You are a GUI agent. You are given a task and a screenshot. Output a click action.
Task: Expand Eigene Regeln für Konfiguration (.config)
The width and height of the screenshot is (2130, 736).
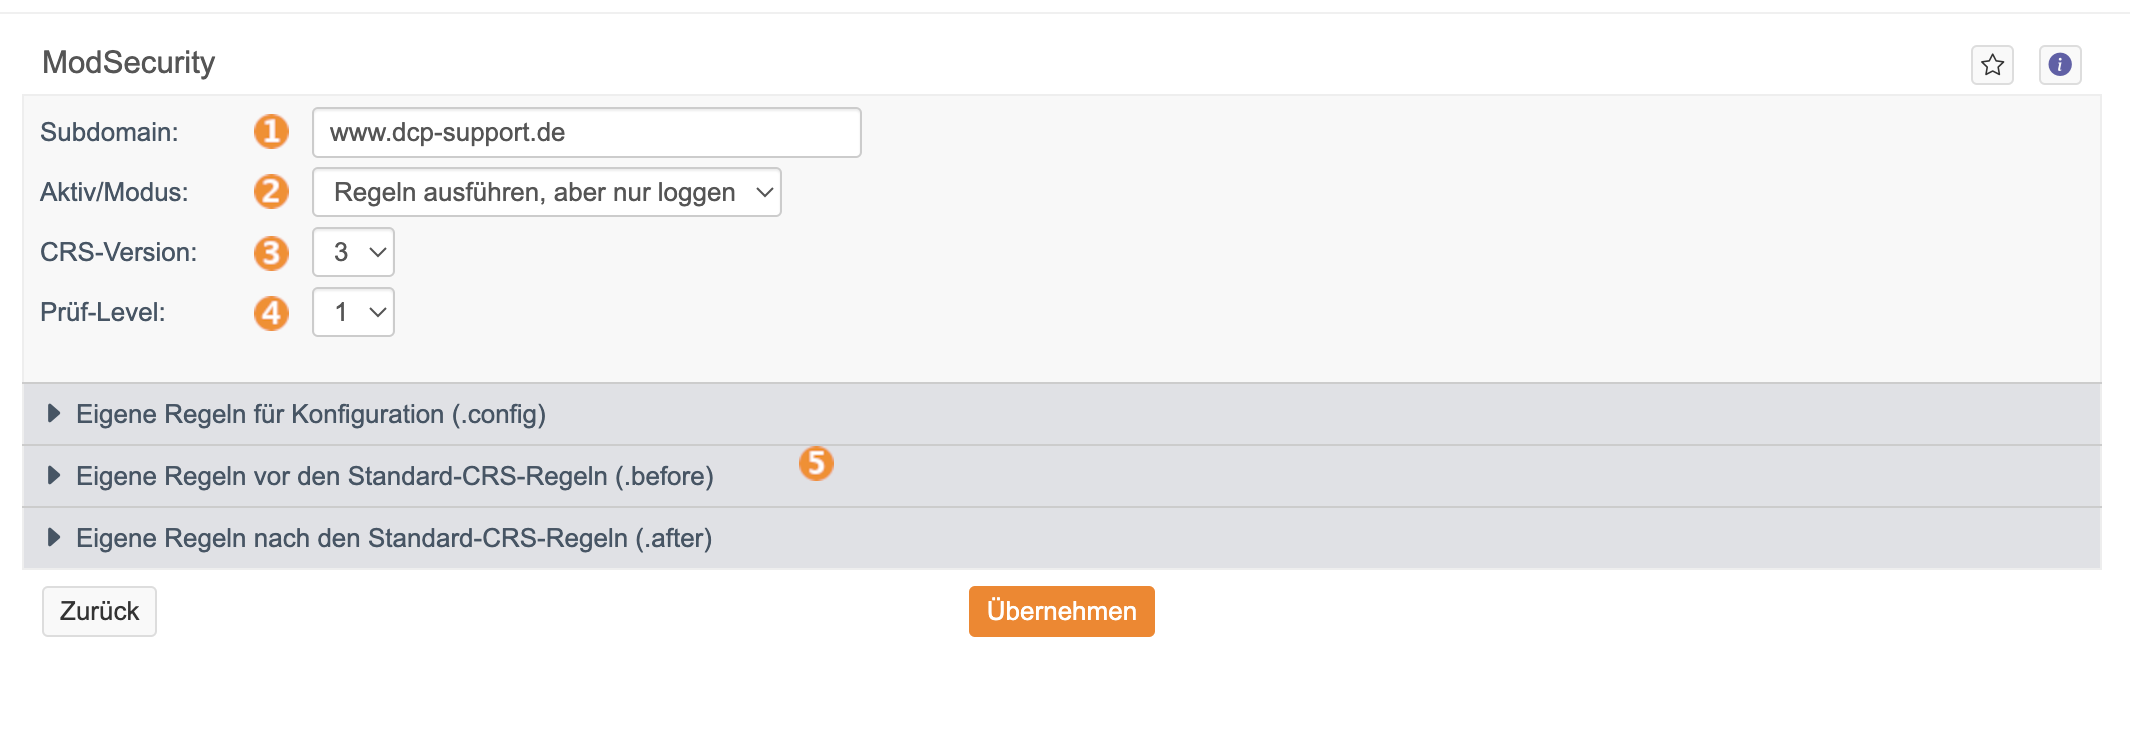pyautogui.click(x=1062, y=414)
